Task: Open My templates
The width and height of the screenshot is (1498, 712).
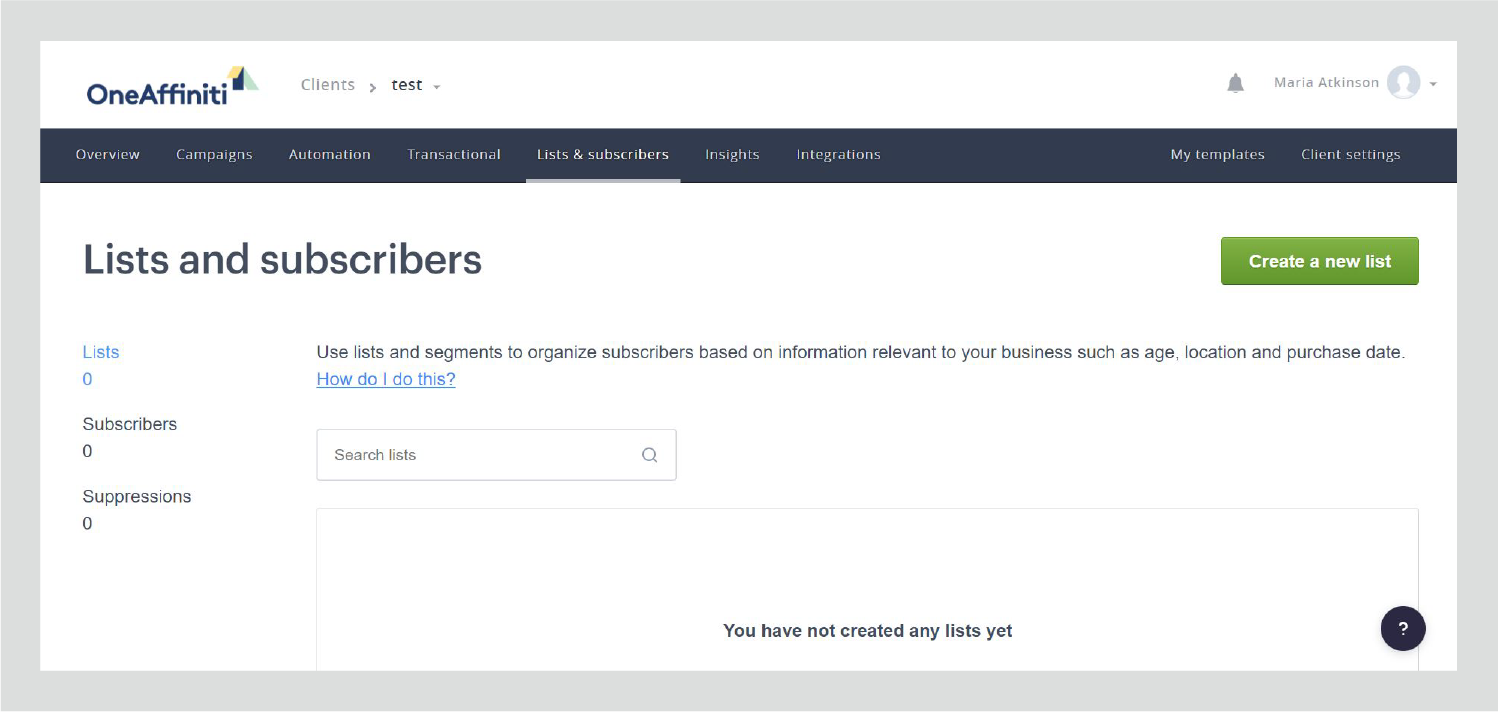Action: click(1218, 155)
